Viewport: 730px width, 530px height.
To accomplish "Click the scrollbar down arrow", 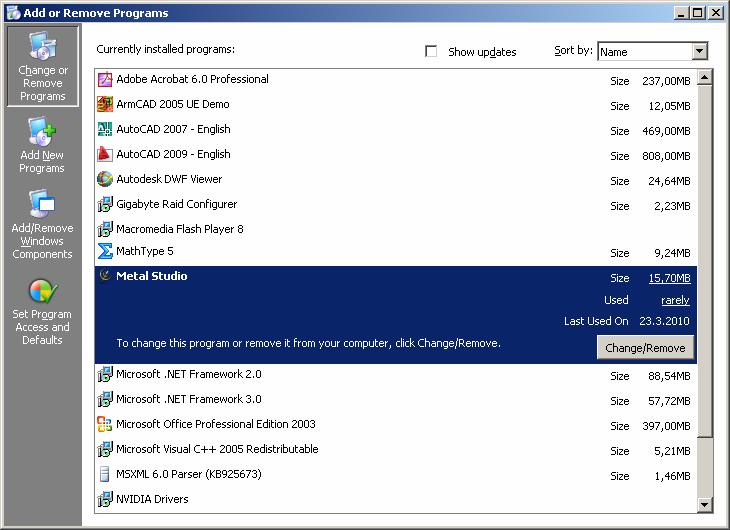I will click(x=704, y=504).
